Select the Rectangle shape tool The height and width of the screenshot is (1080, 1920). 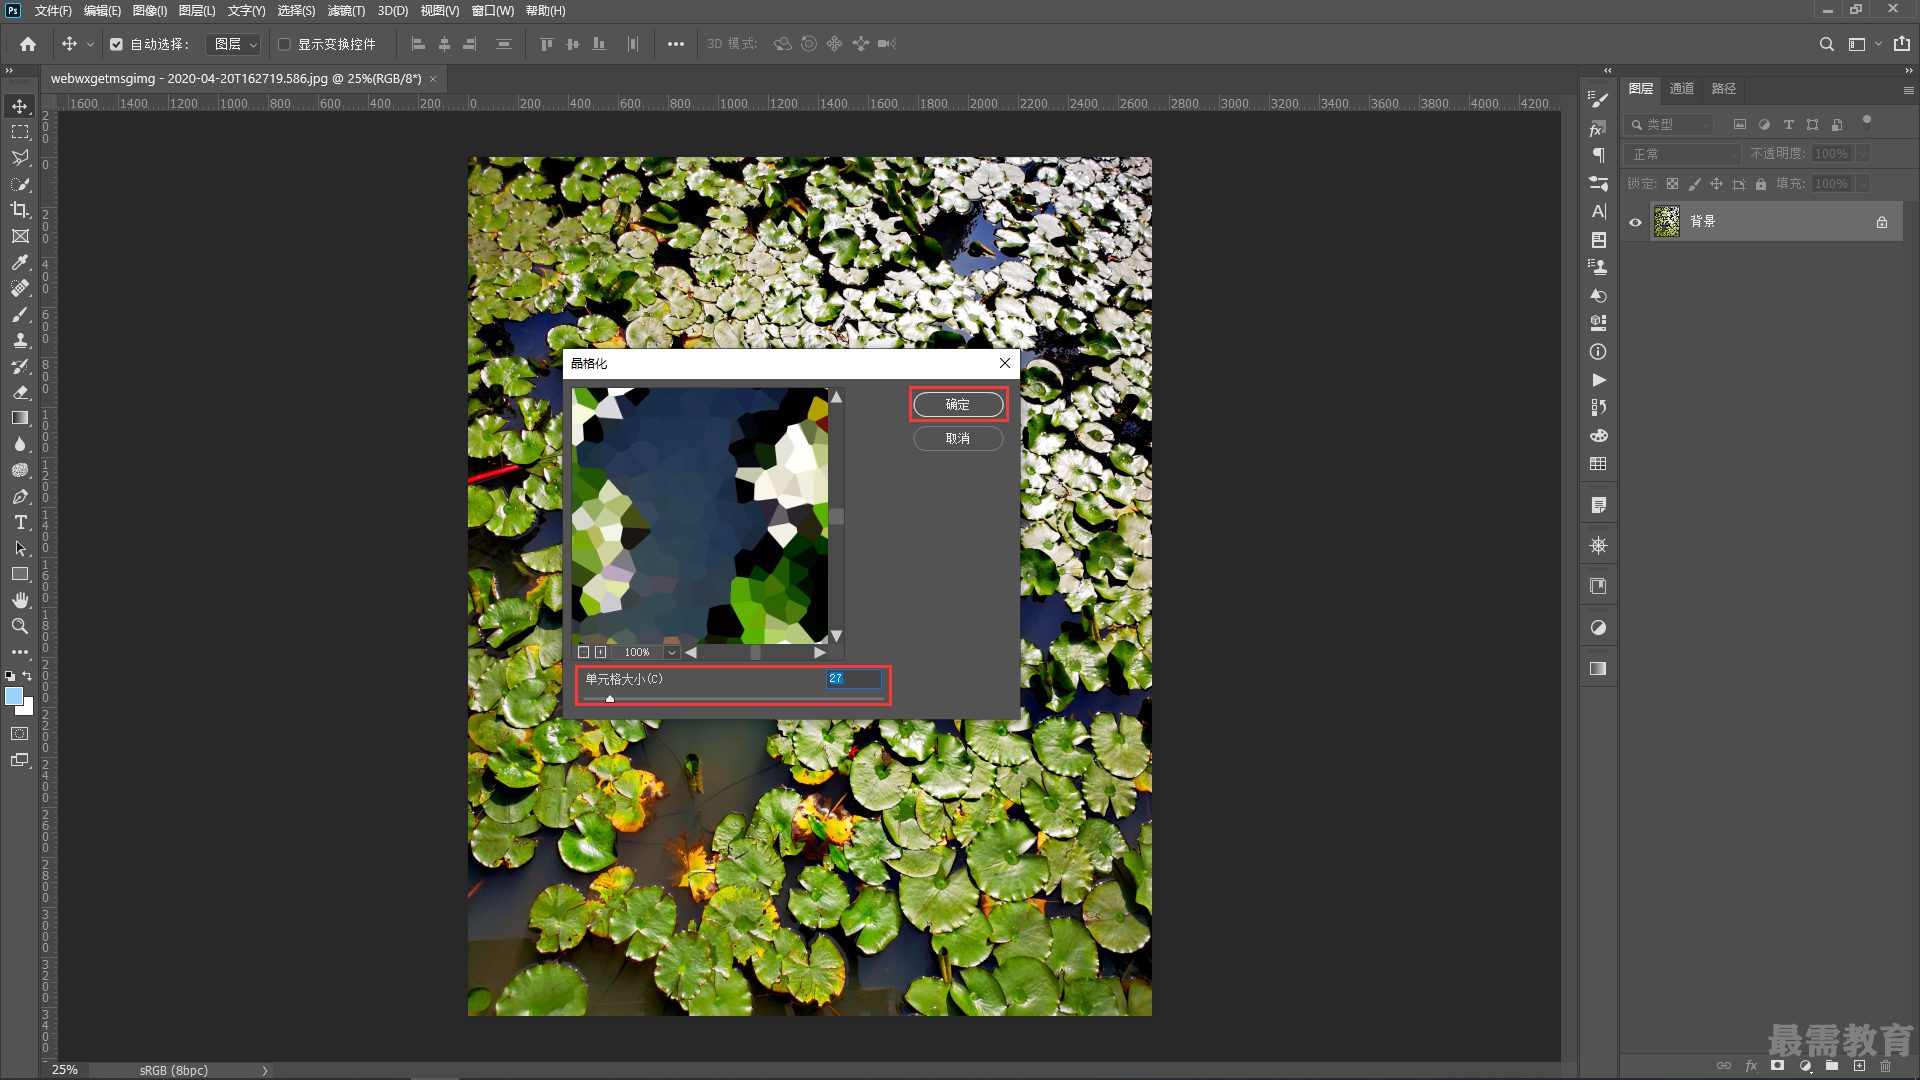point(20,574)
